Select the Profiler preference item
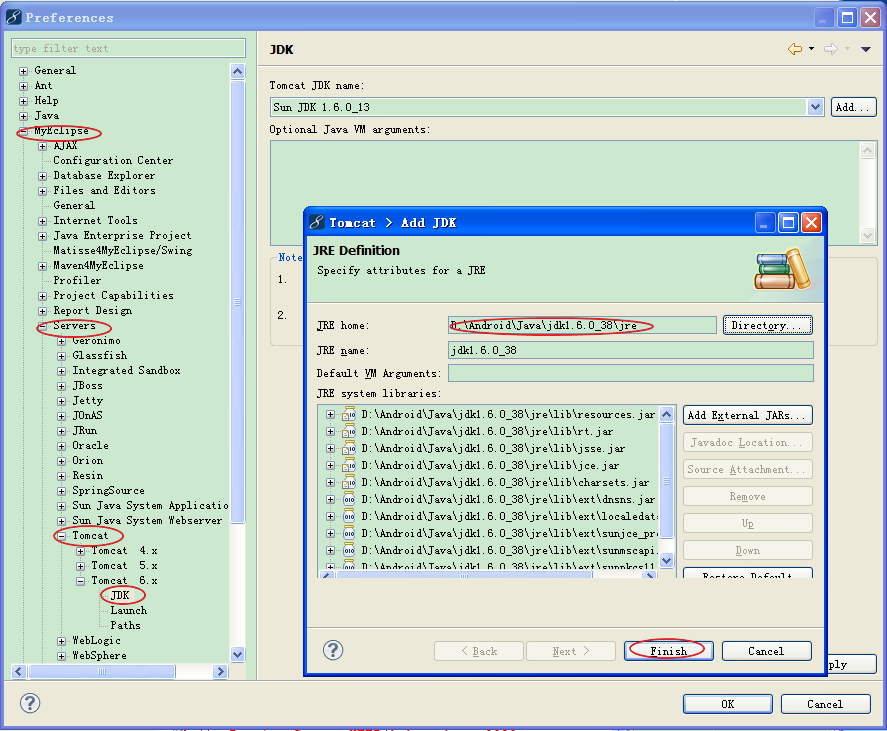Viewport: 887px width, 731px height. (x=77, y=280)
